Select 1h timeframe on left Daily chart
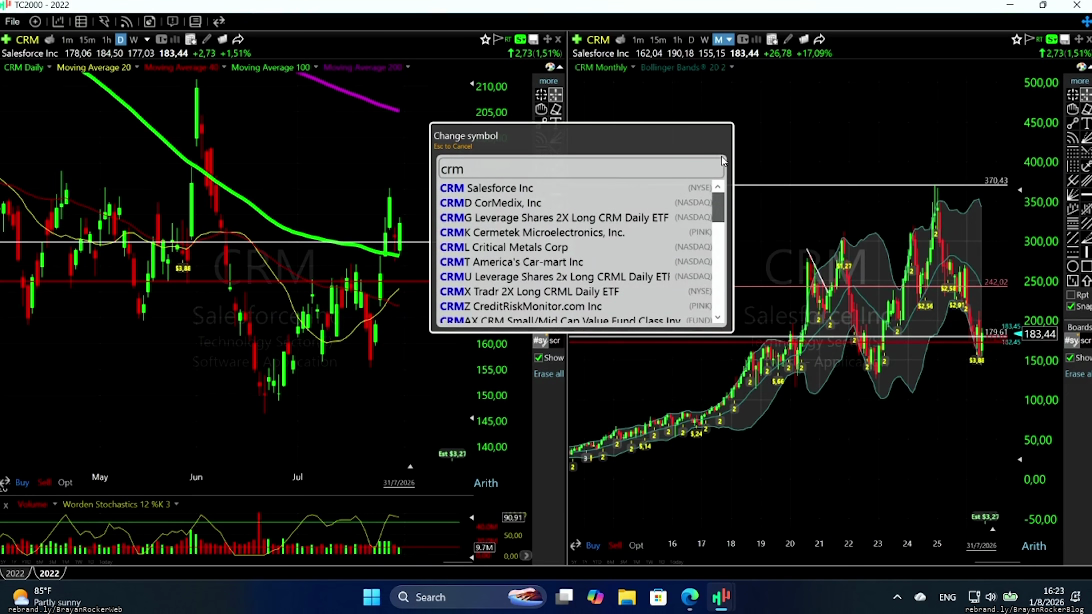 (107, 40)
